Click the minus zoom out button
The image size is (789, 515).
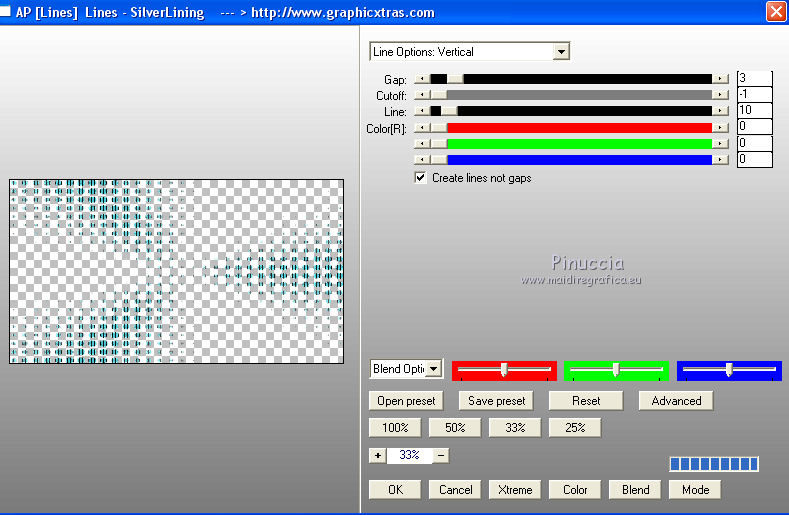(441, 456)
